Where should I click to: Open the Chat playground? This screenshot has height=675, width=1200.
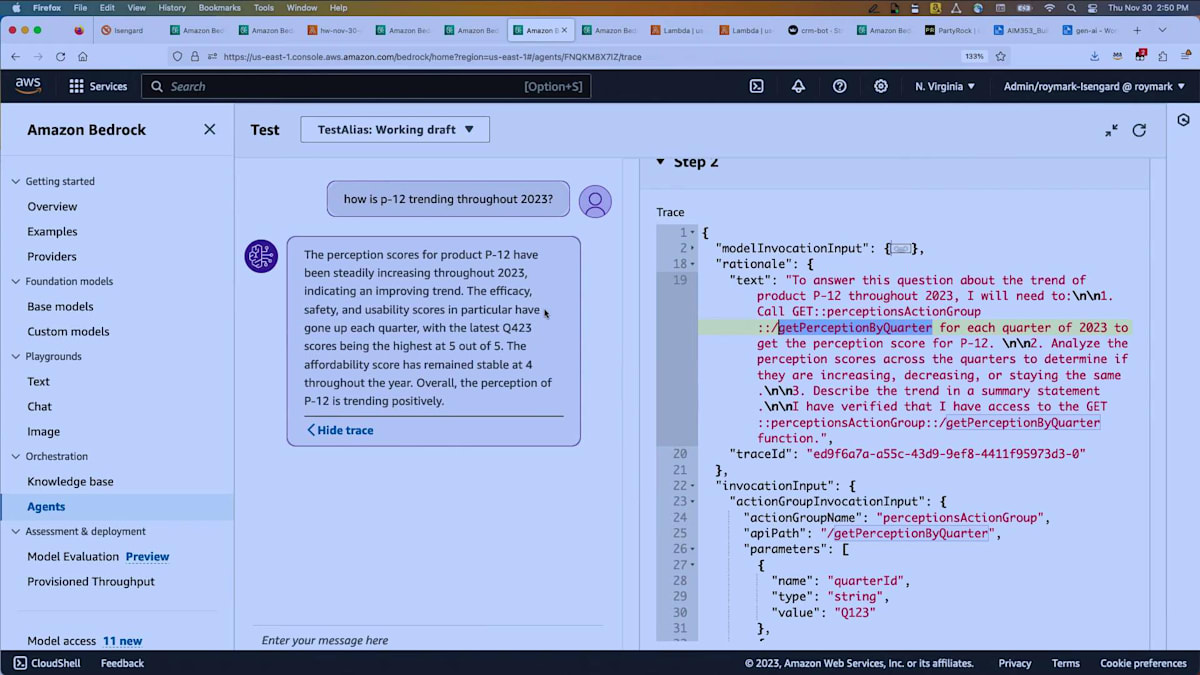point(39,407)
